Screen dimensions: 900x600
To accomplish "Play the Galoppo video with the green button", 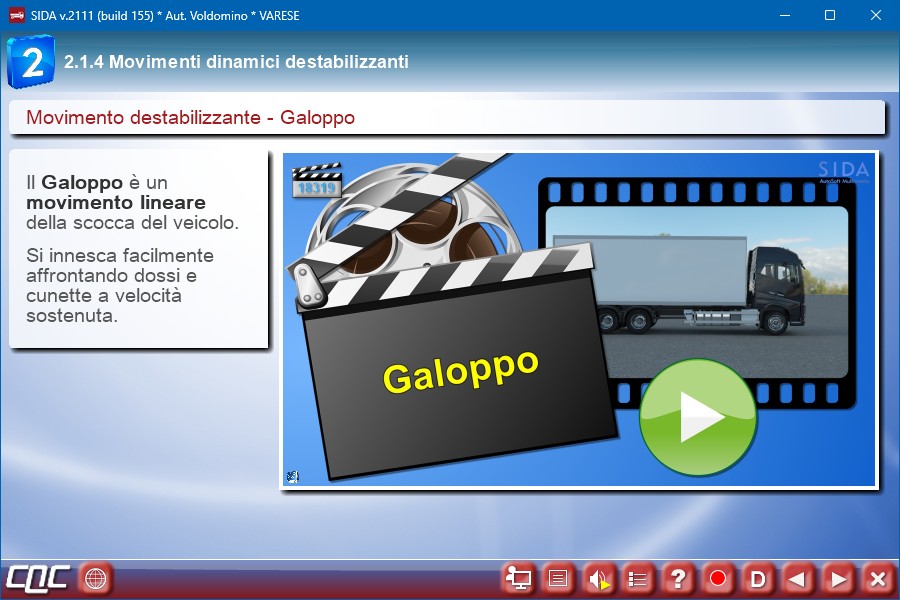I will 697,417.
